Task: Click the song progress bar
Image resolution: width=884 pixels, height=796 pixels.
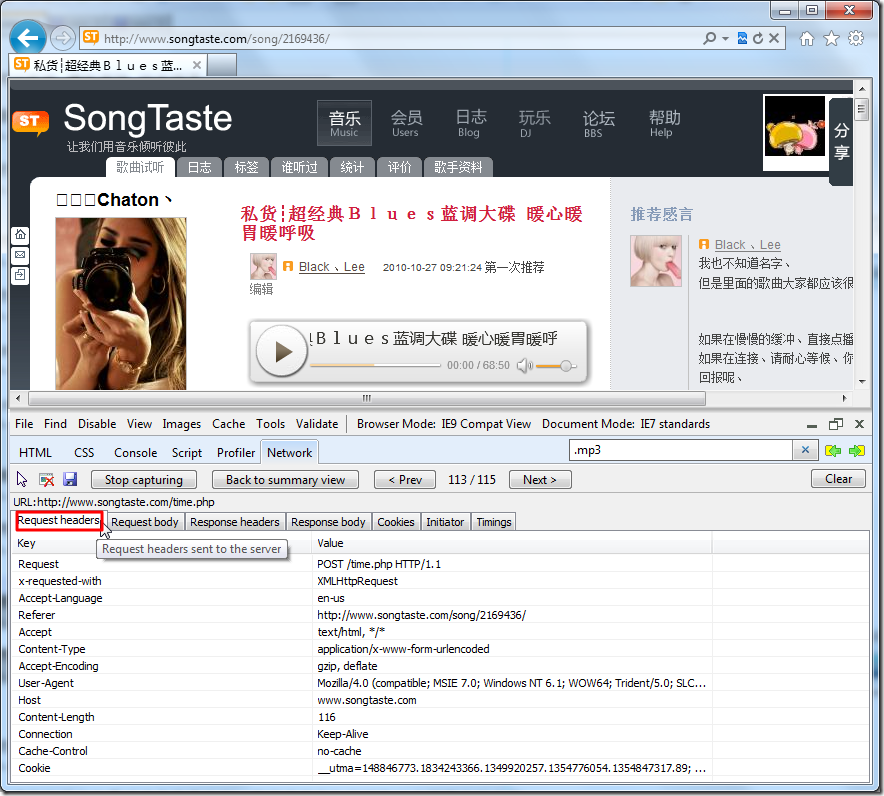Action: (375, 365)
